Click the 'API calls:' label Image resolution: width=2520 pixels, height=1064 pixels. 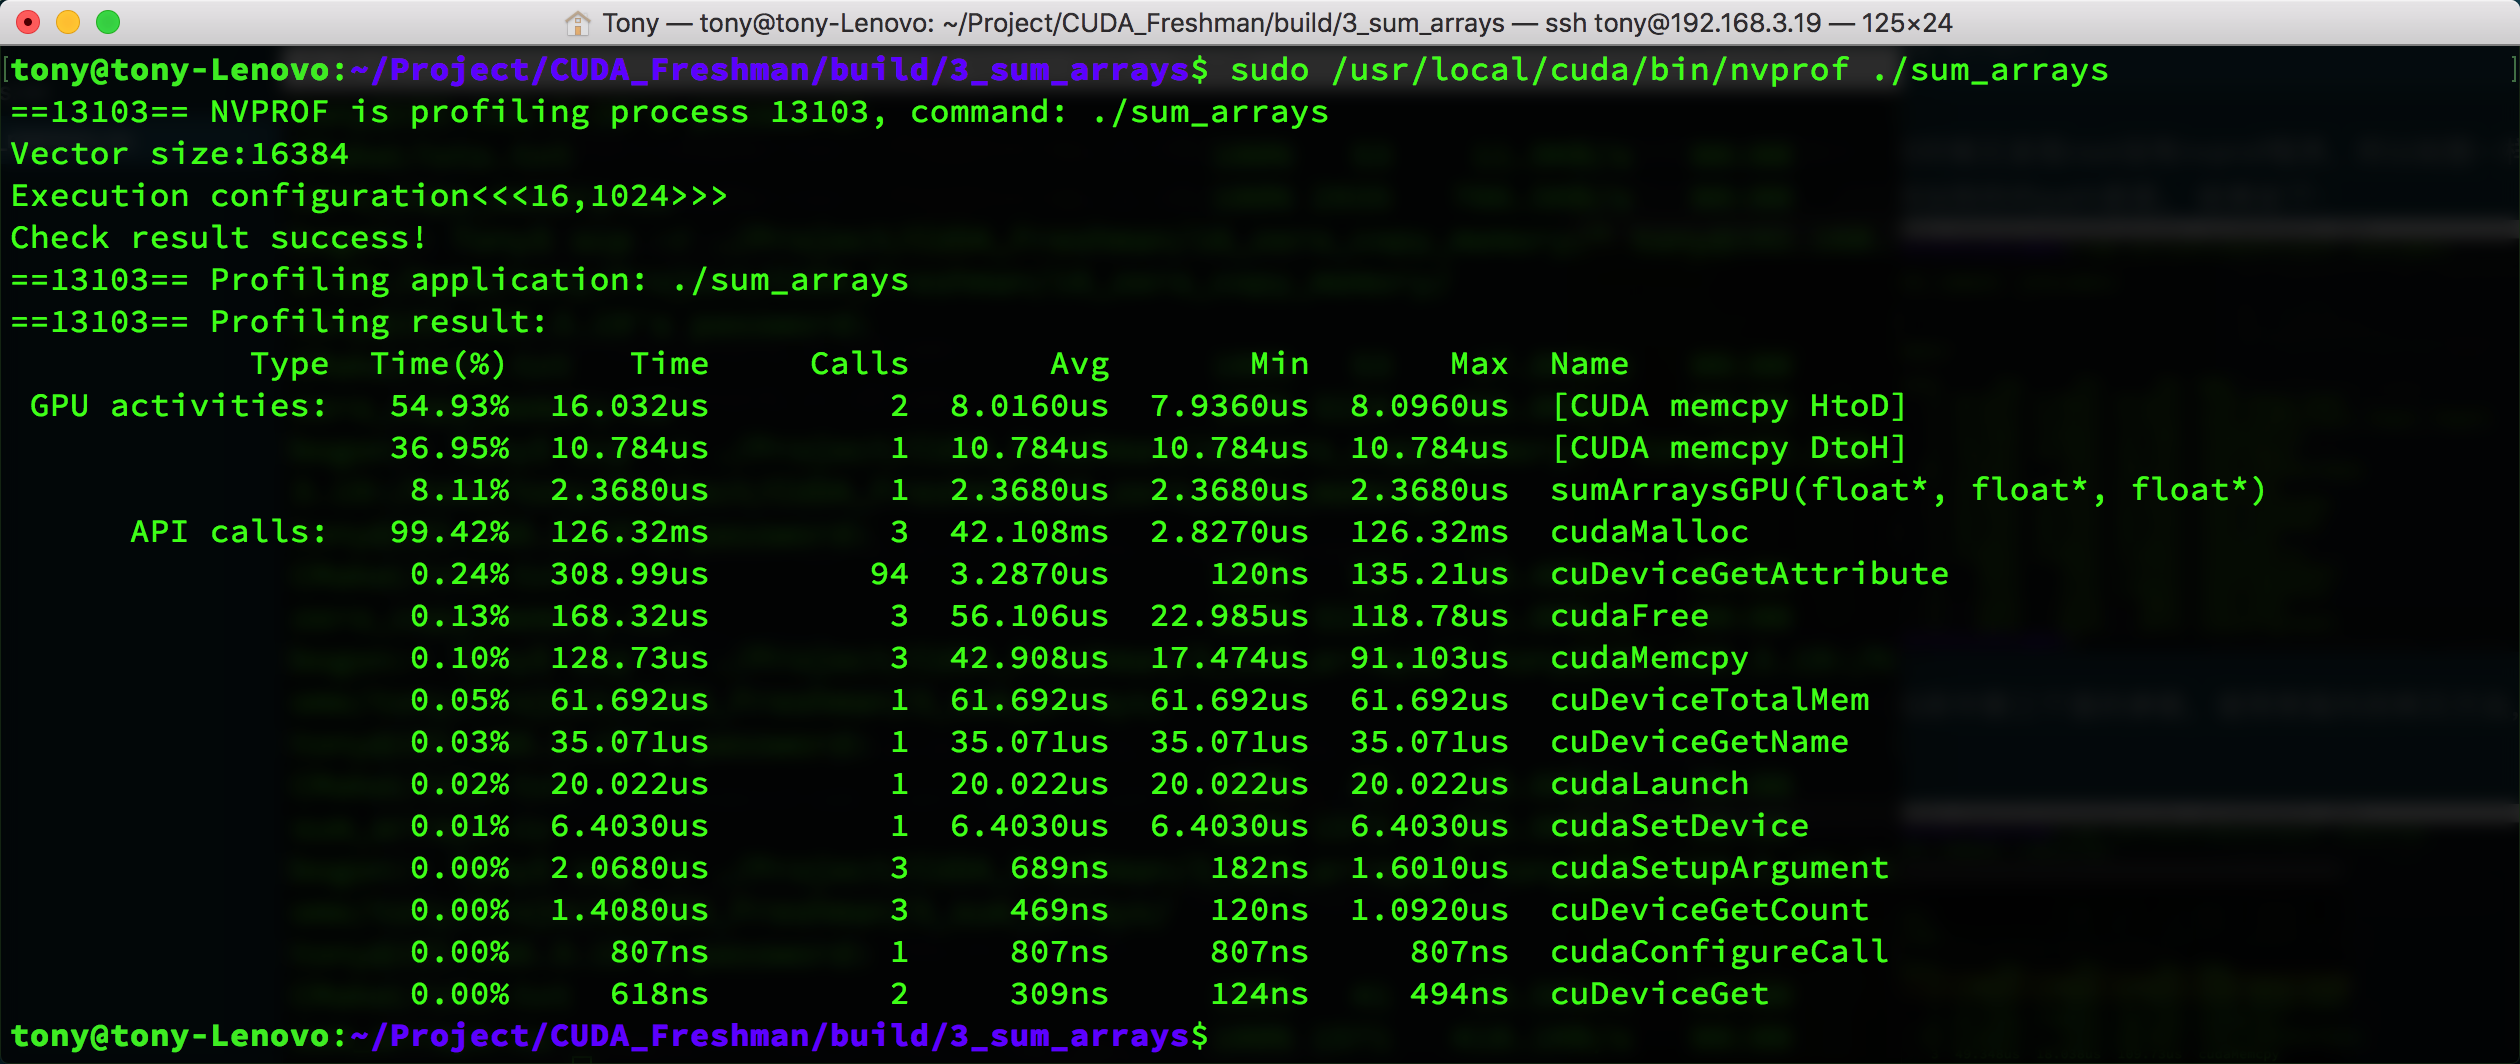pos(228,532)
